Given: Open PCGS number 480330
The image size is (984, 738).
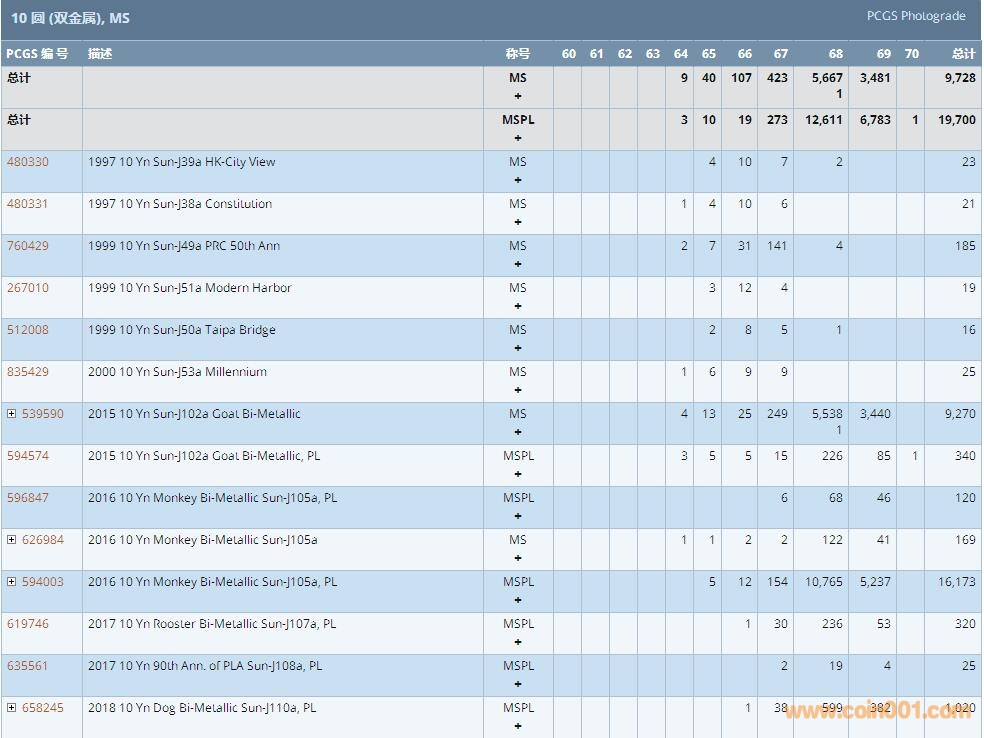Looking at the screenshot, I should 28,162.
